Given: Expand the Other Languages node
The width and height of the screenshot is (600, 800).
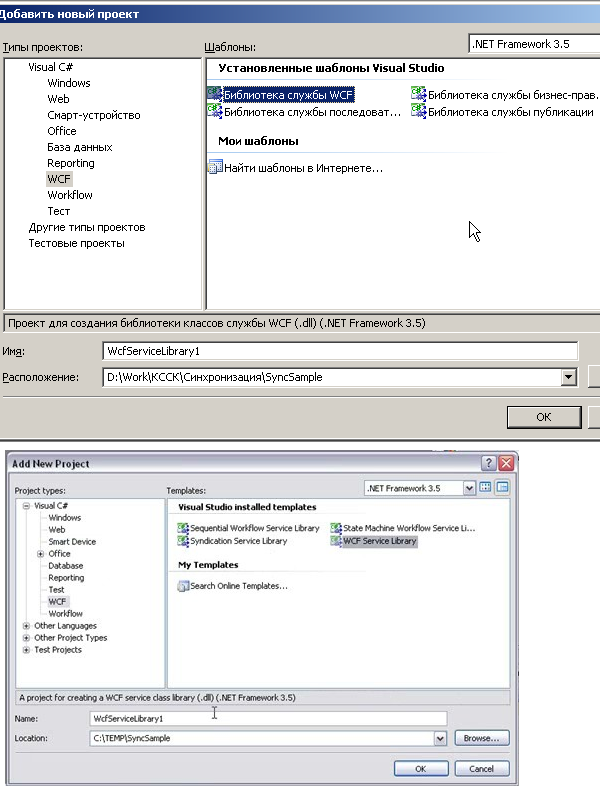Looking at the screenshot, I should point(26,626).
